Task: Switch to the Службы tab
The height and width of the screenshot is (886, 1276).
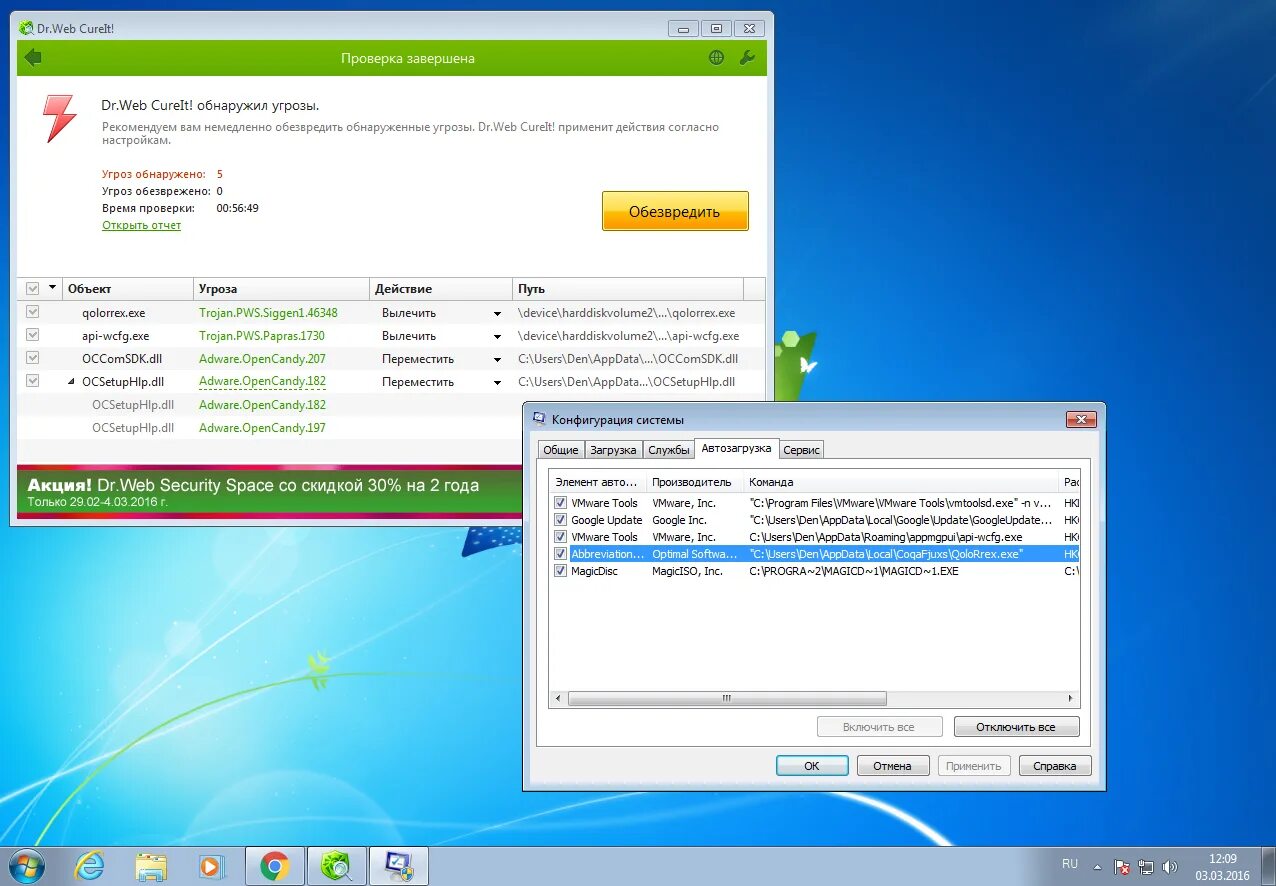Action: point(668,450)
